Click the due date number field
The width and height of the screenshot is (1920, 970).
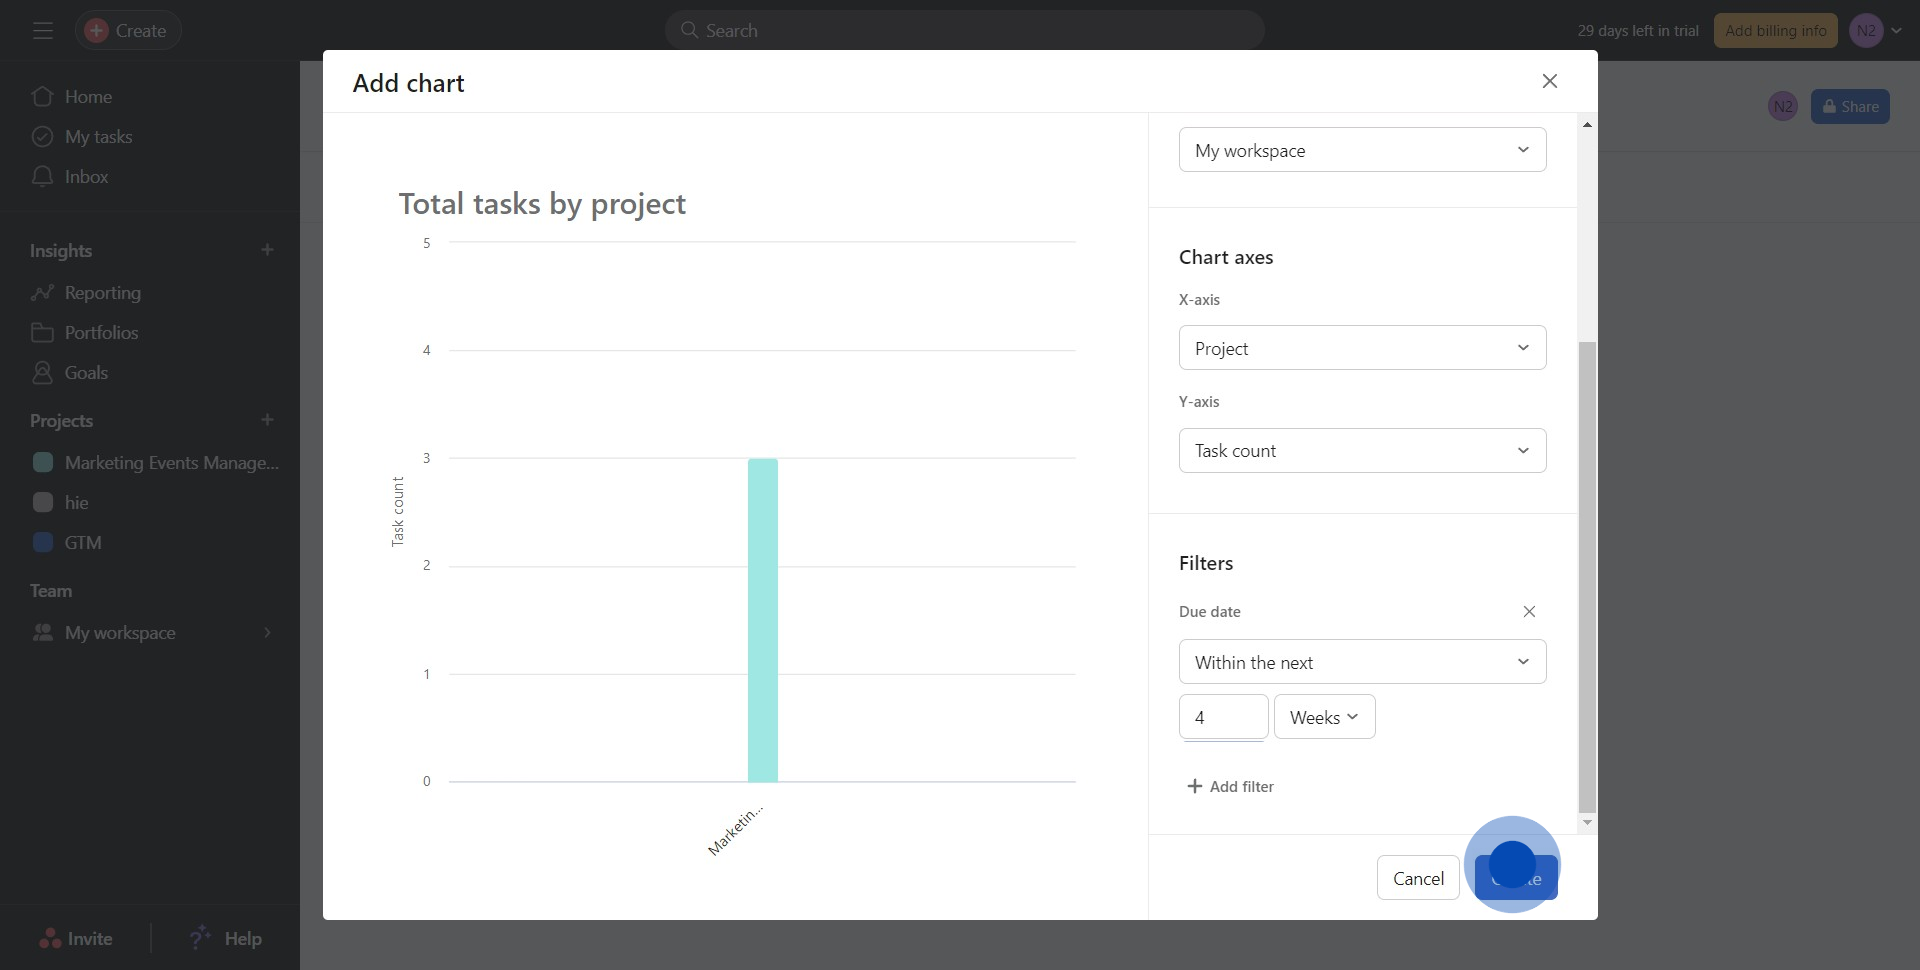pos(1222,717)
